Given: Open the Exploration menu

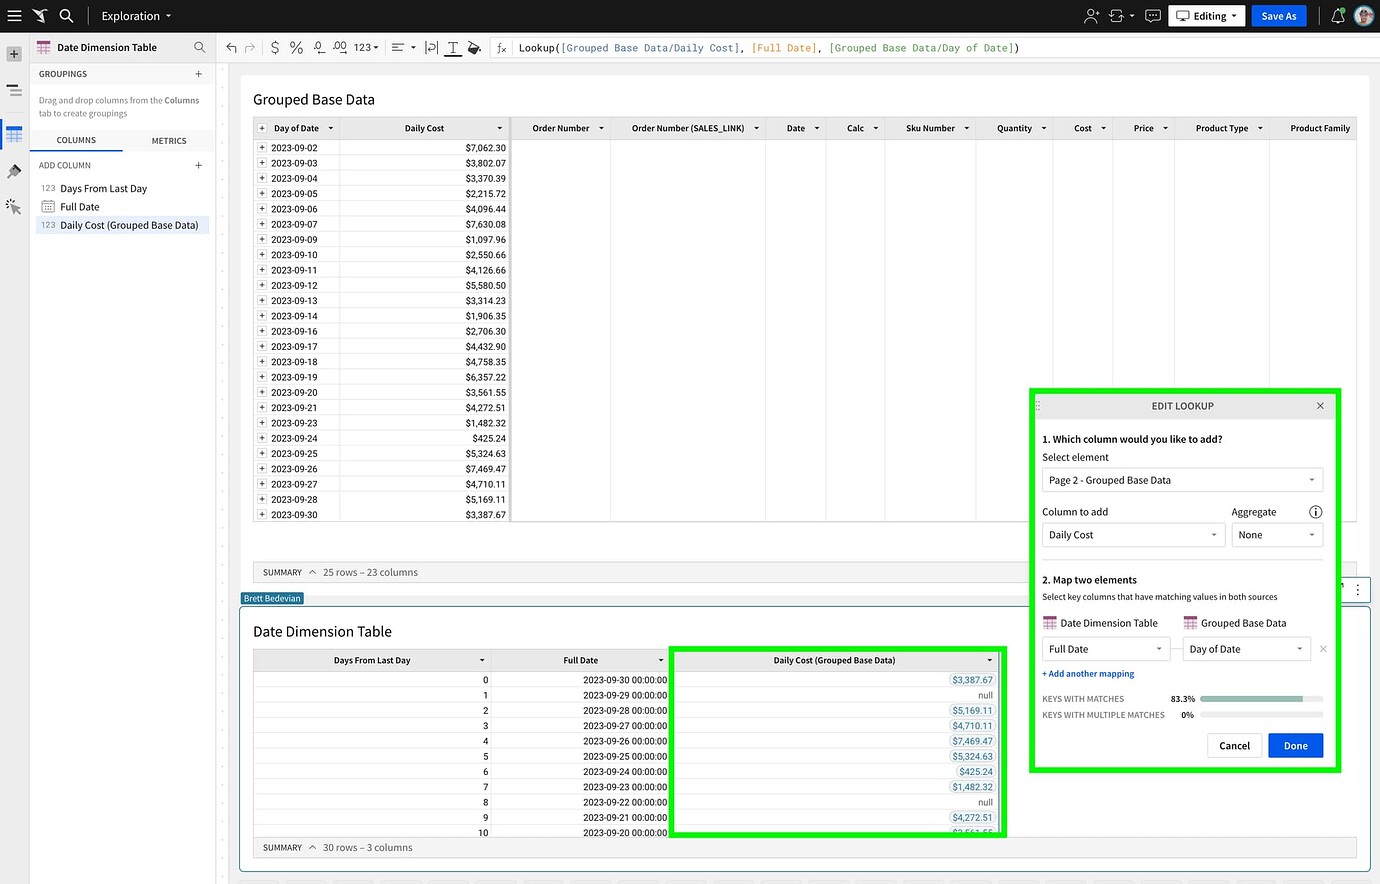Looking at the screenshot, I should [135, 15].
